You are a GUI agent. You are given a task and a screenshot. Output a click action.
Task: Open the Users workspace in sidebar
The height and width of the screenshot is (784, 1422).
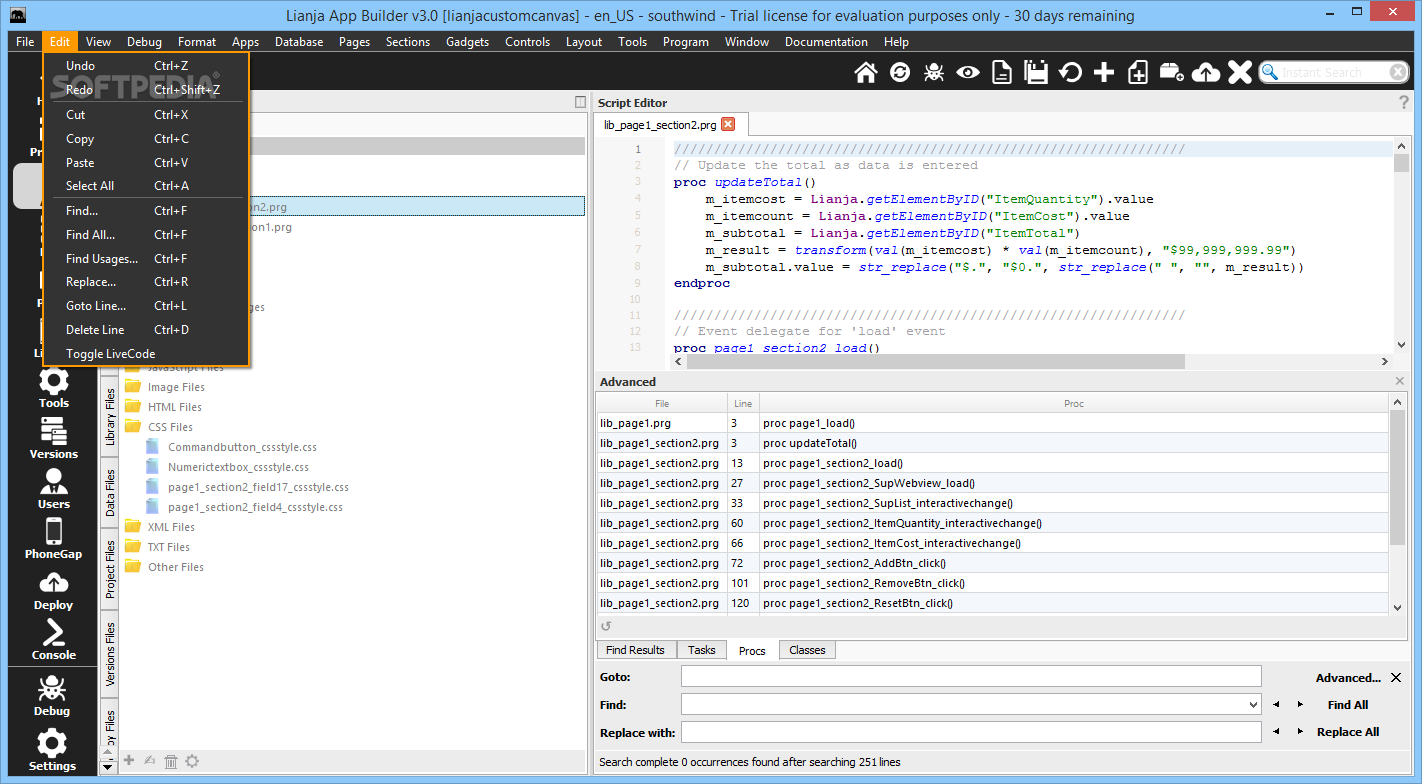coord(53,489)
